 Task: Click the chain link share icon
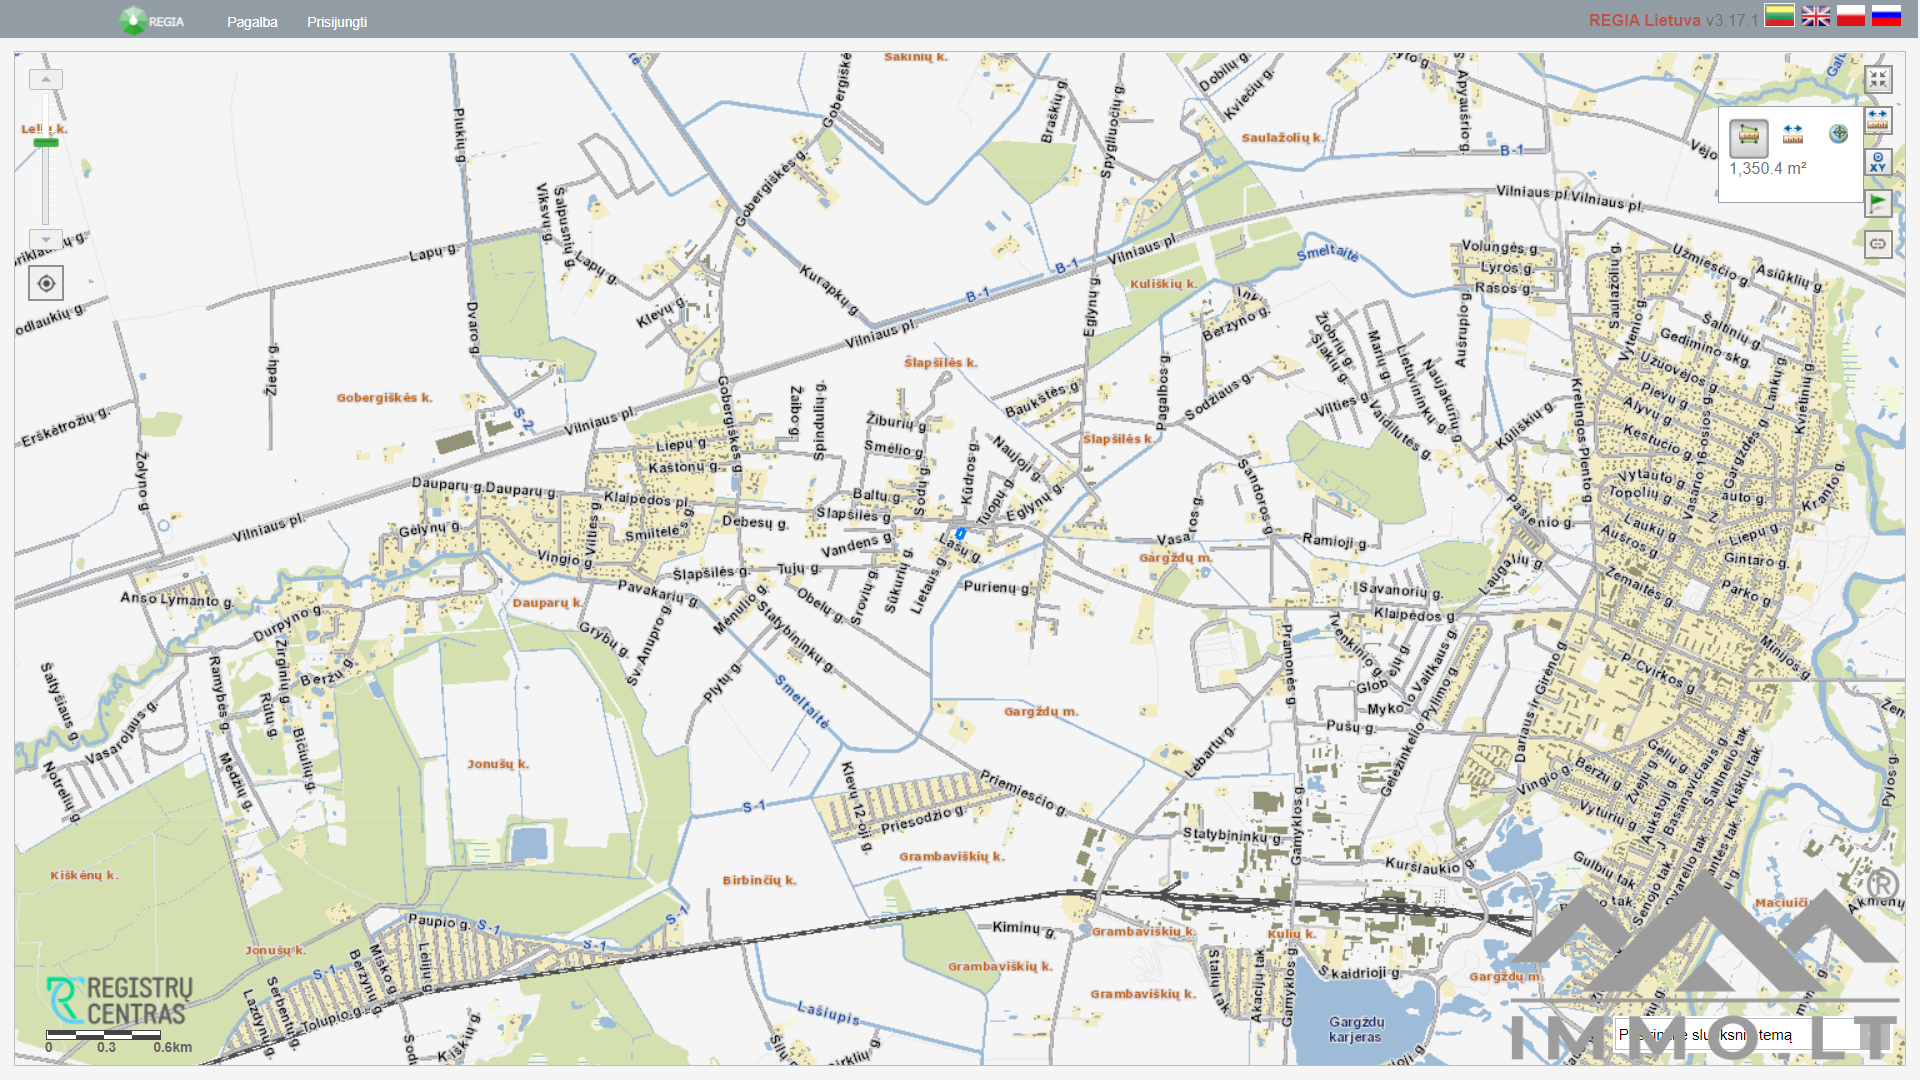[x=1878, y=244]
